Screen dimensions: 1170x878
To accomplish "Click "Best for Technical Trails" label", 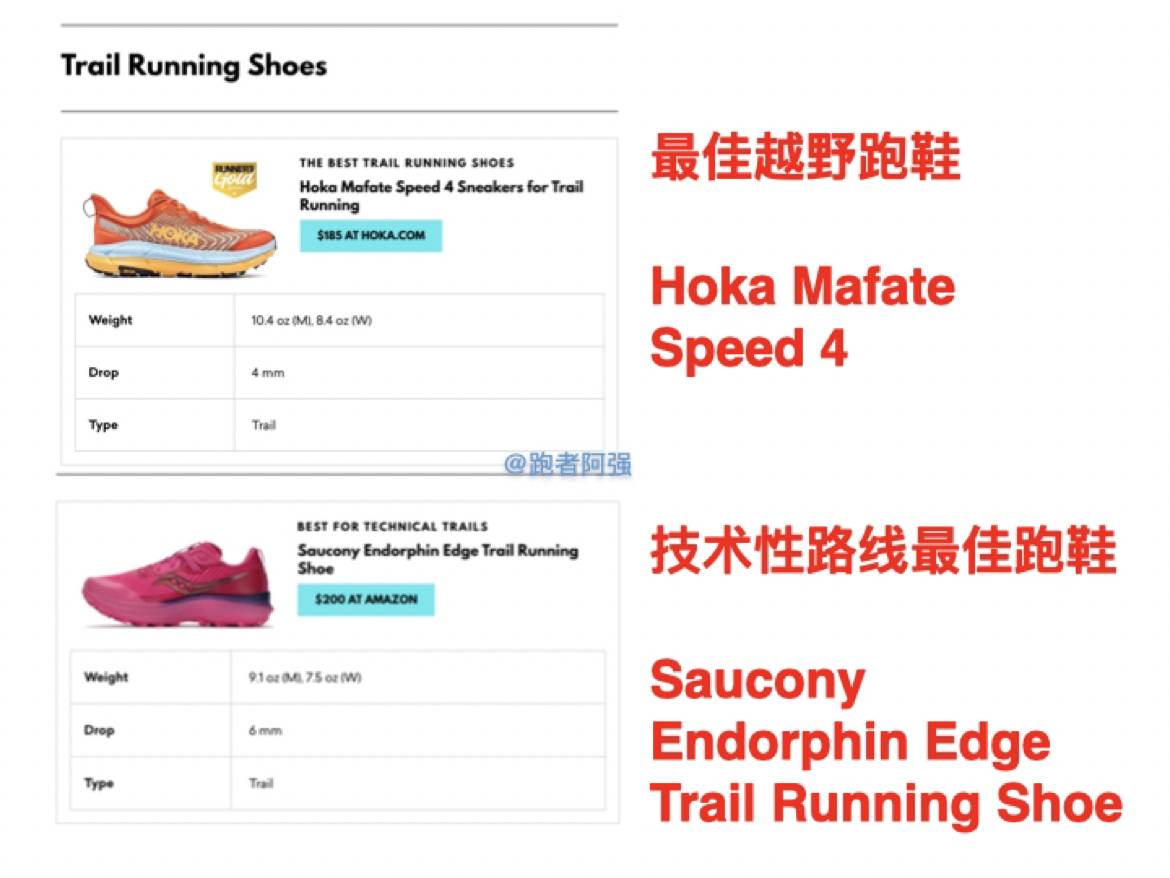I will coord(392,526).
